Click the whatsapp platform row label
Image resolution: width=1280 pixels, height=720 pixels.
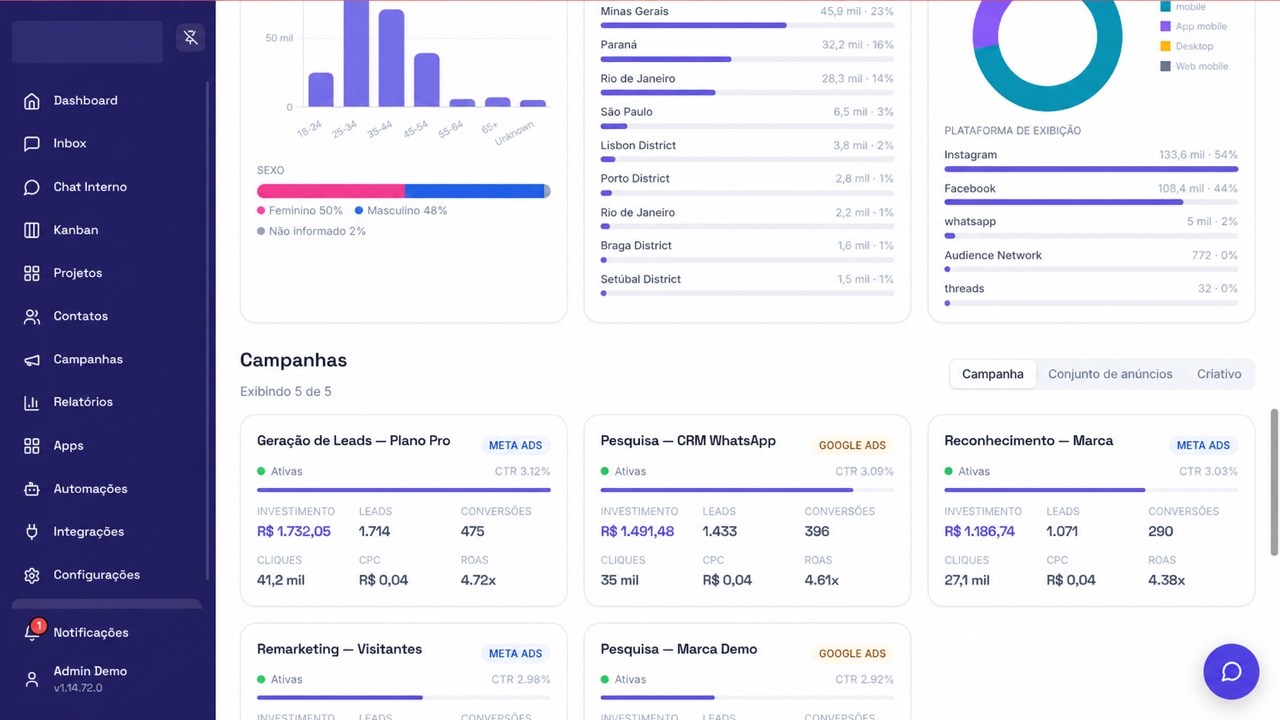pyautogui.click(x=970, y=222)
